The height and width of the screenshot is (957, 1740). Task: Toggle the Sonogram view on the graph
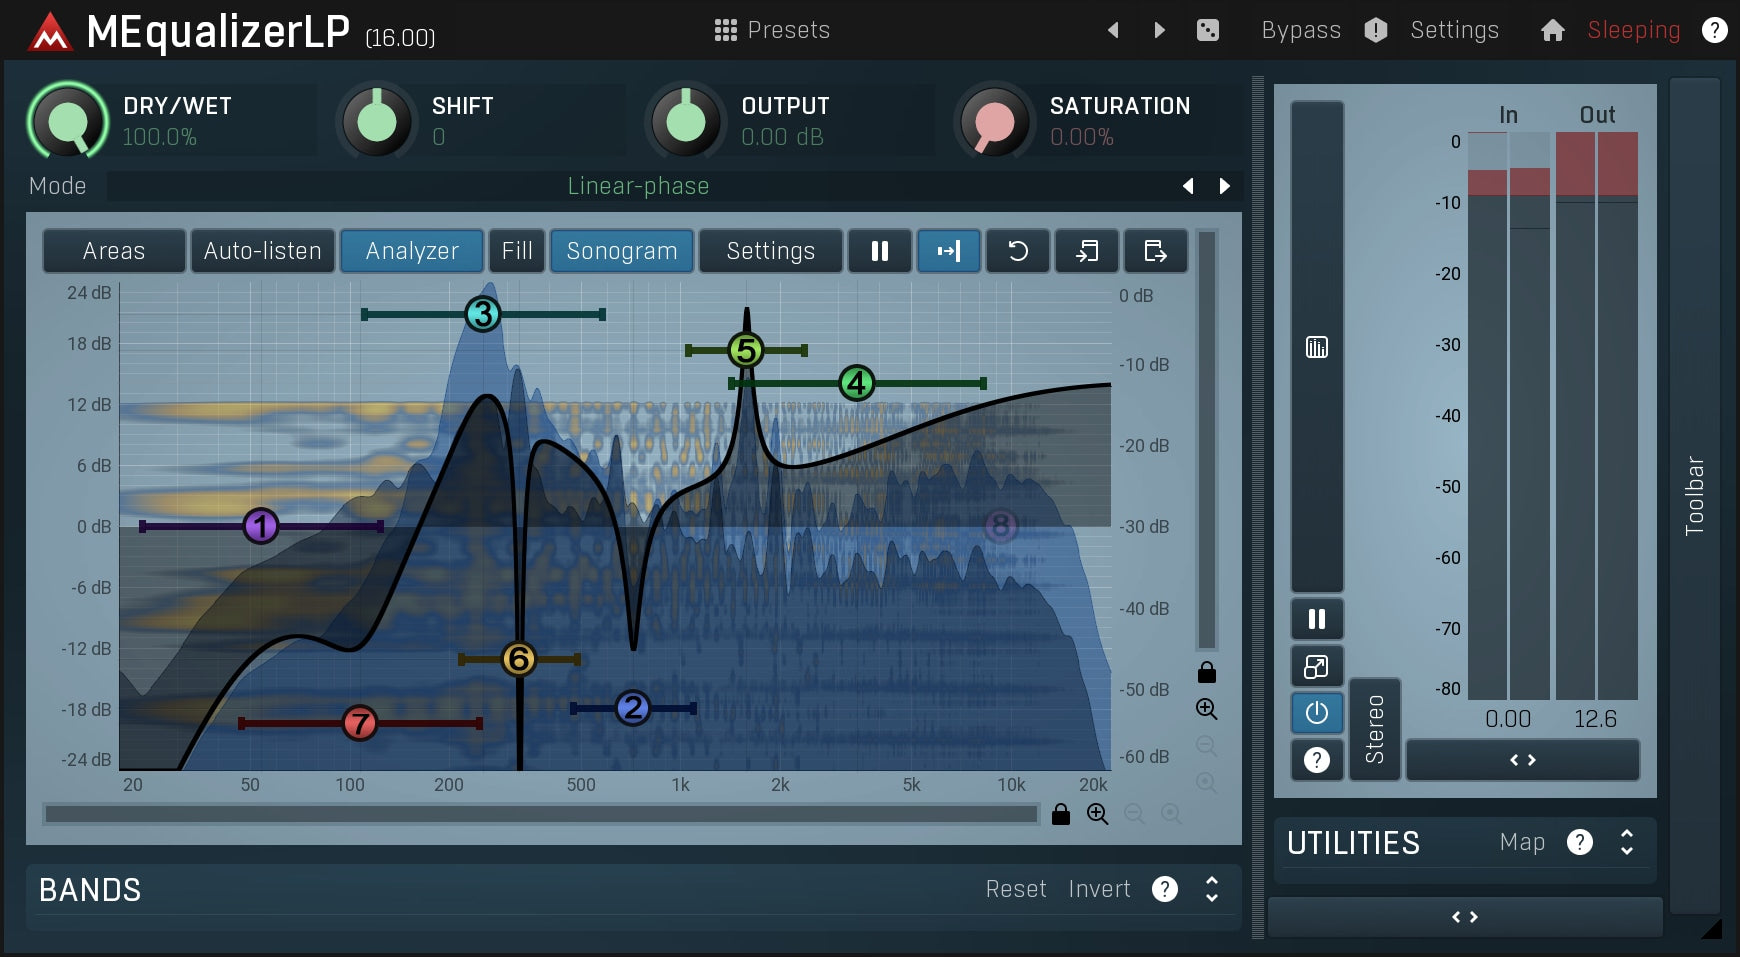tap(621, 251)
